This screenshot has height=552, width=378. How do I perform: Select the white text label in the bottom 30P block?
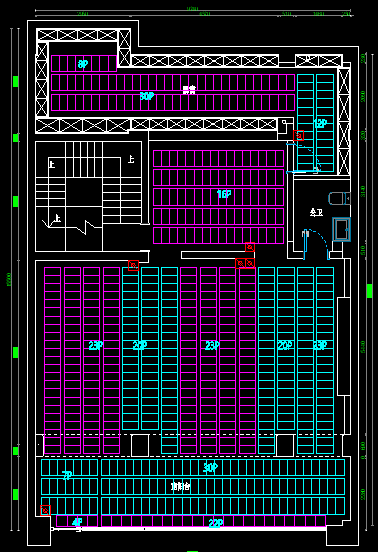[180, 487]
